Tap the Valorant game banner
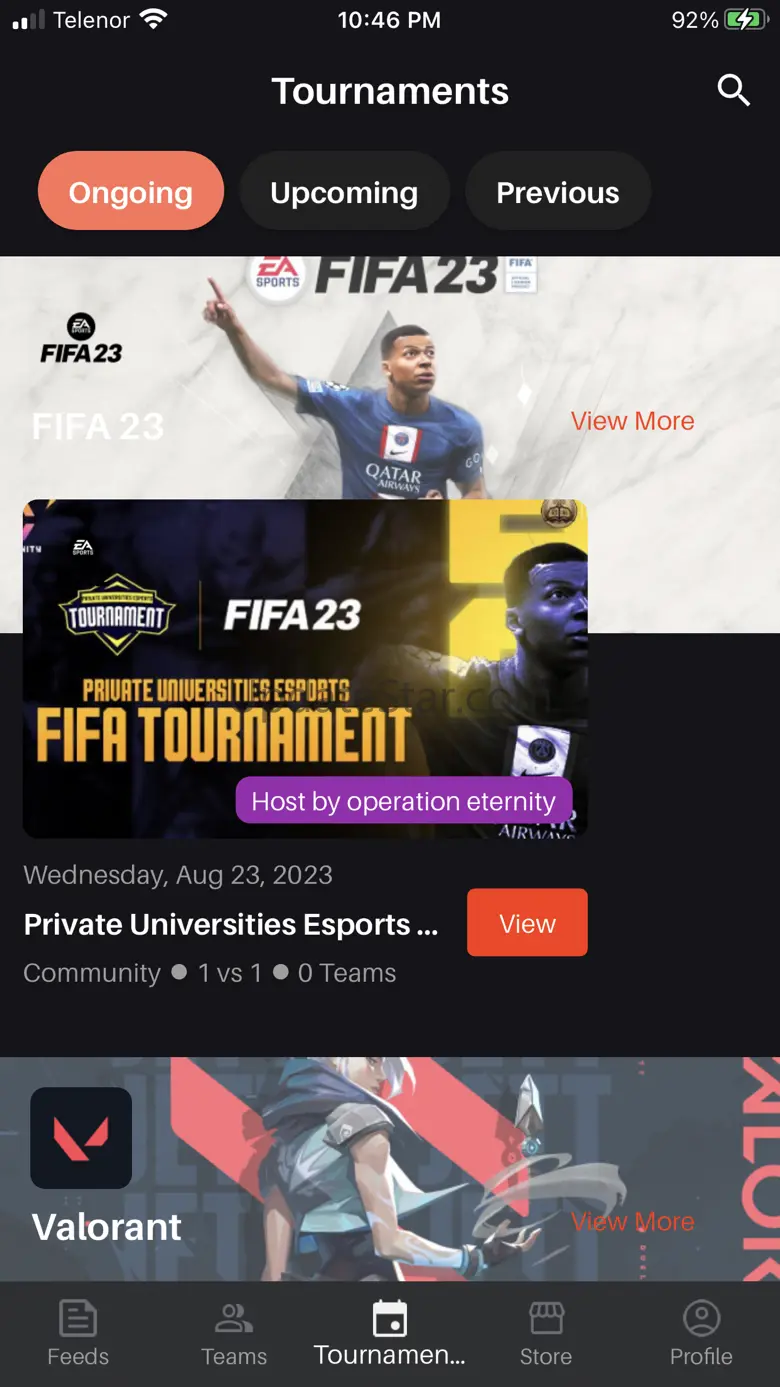This screenshot has height=1387, width=780. [x=390, y=1169]
